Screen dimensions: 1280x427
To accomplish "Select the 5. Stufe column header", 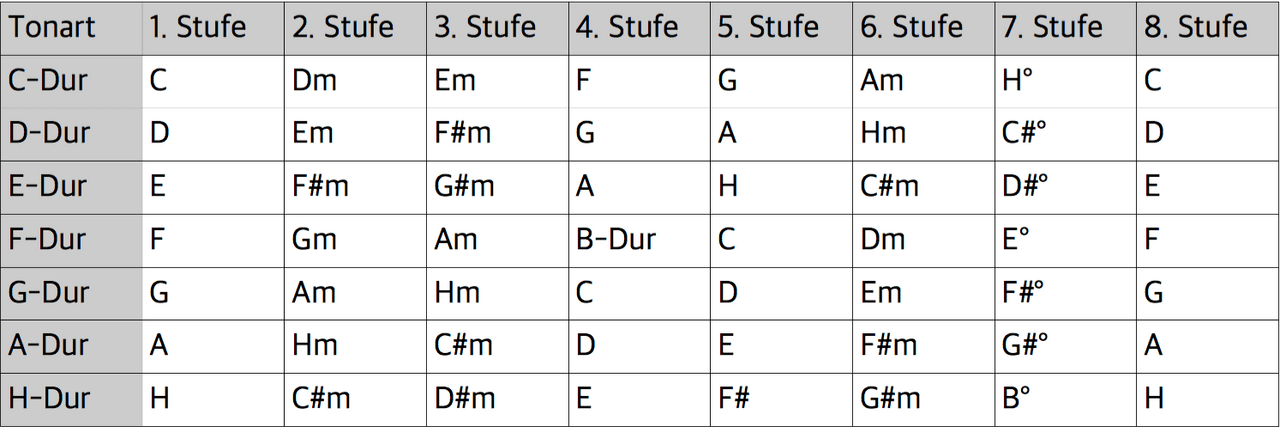I will click(767, 27).
